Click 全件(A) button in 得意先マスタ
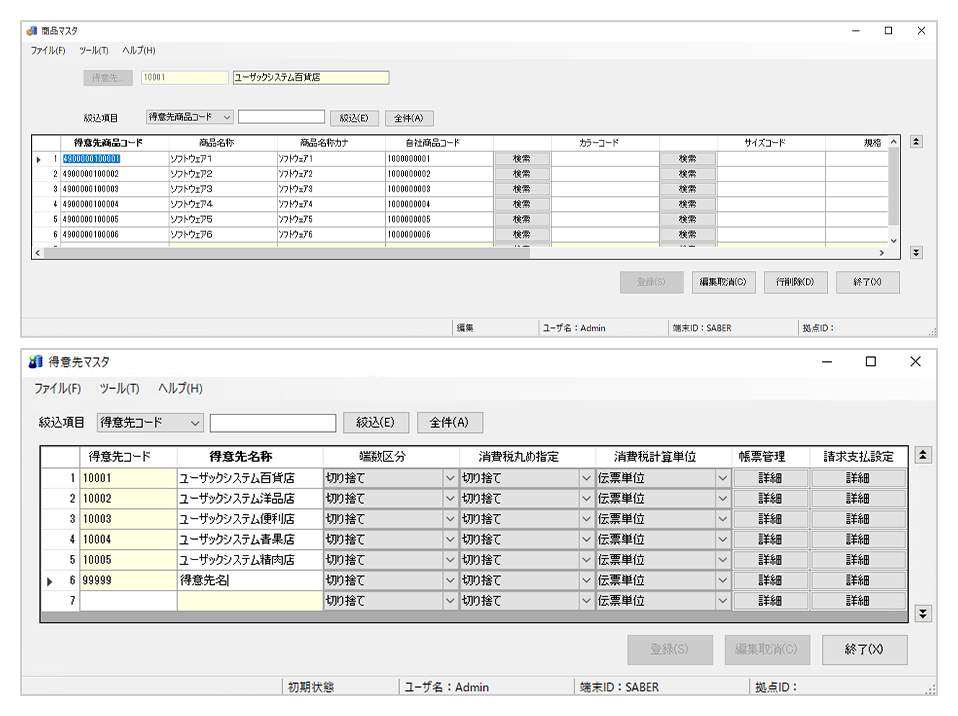The height and width of the screenshot is (716, 958). 449,423
